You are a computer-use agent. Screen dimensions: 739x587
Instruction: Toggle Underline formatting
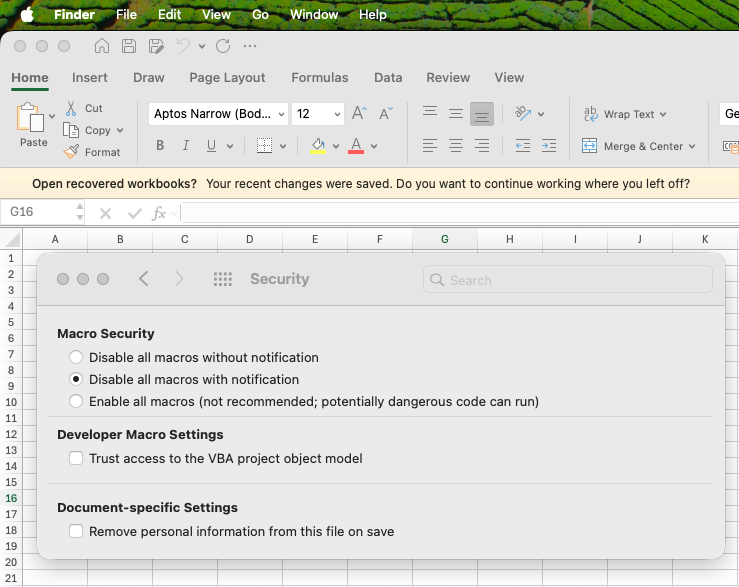point(211,146)
